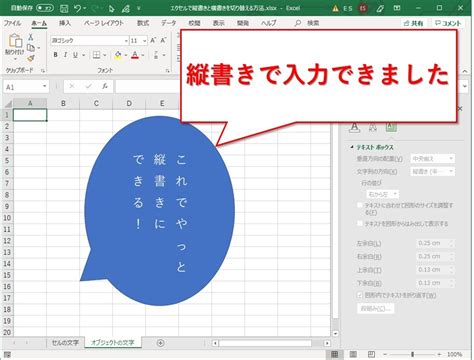The image size is (474, 360).
Task: Click the Format Painter brush icon
Action: 31,58
